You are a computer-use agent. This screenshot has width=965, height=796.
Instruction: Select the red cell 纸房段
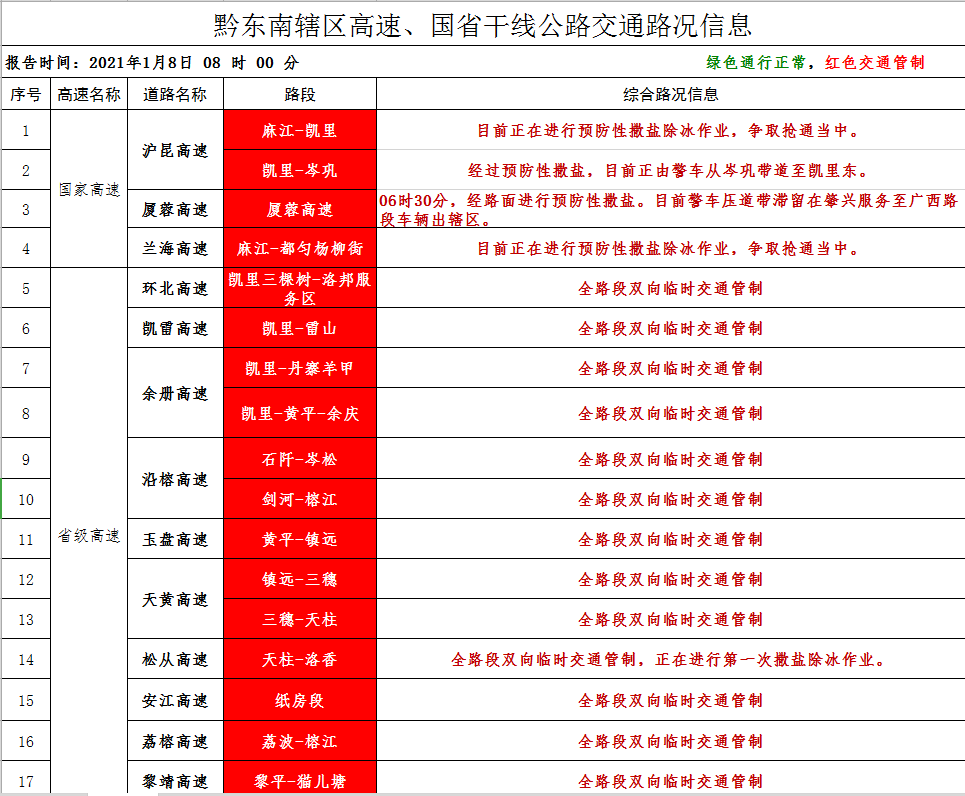pos(300,700)
